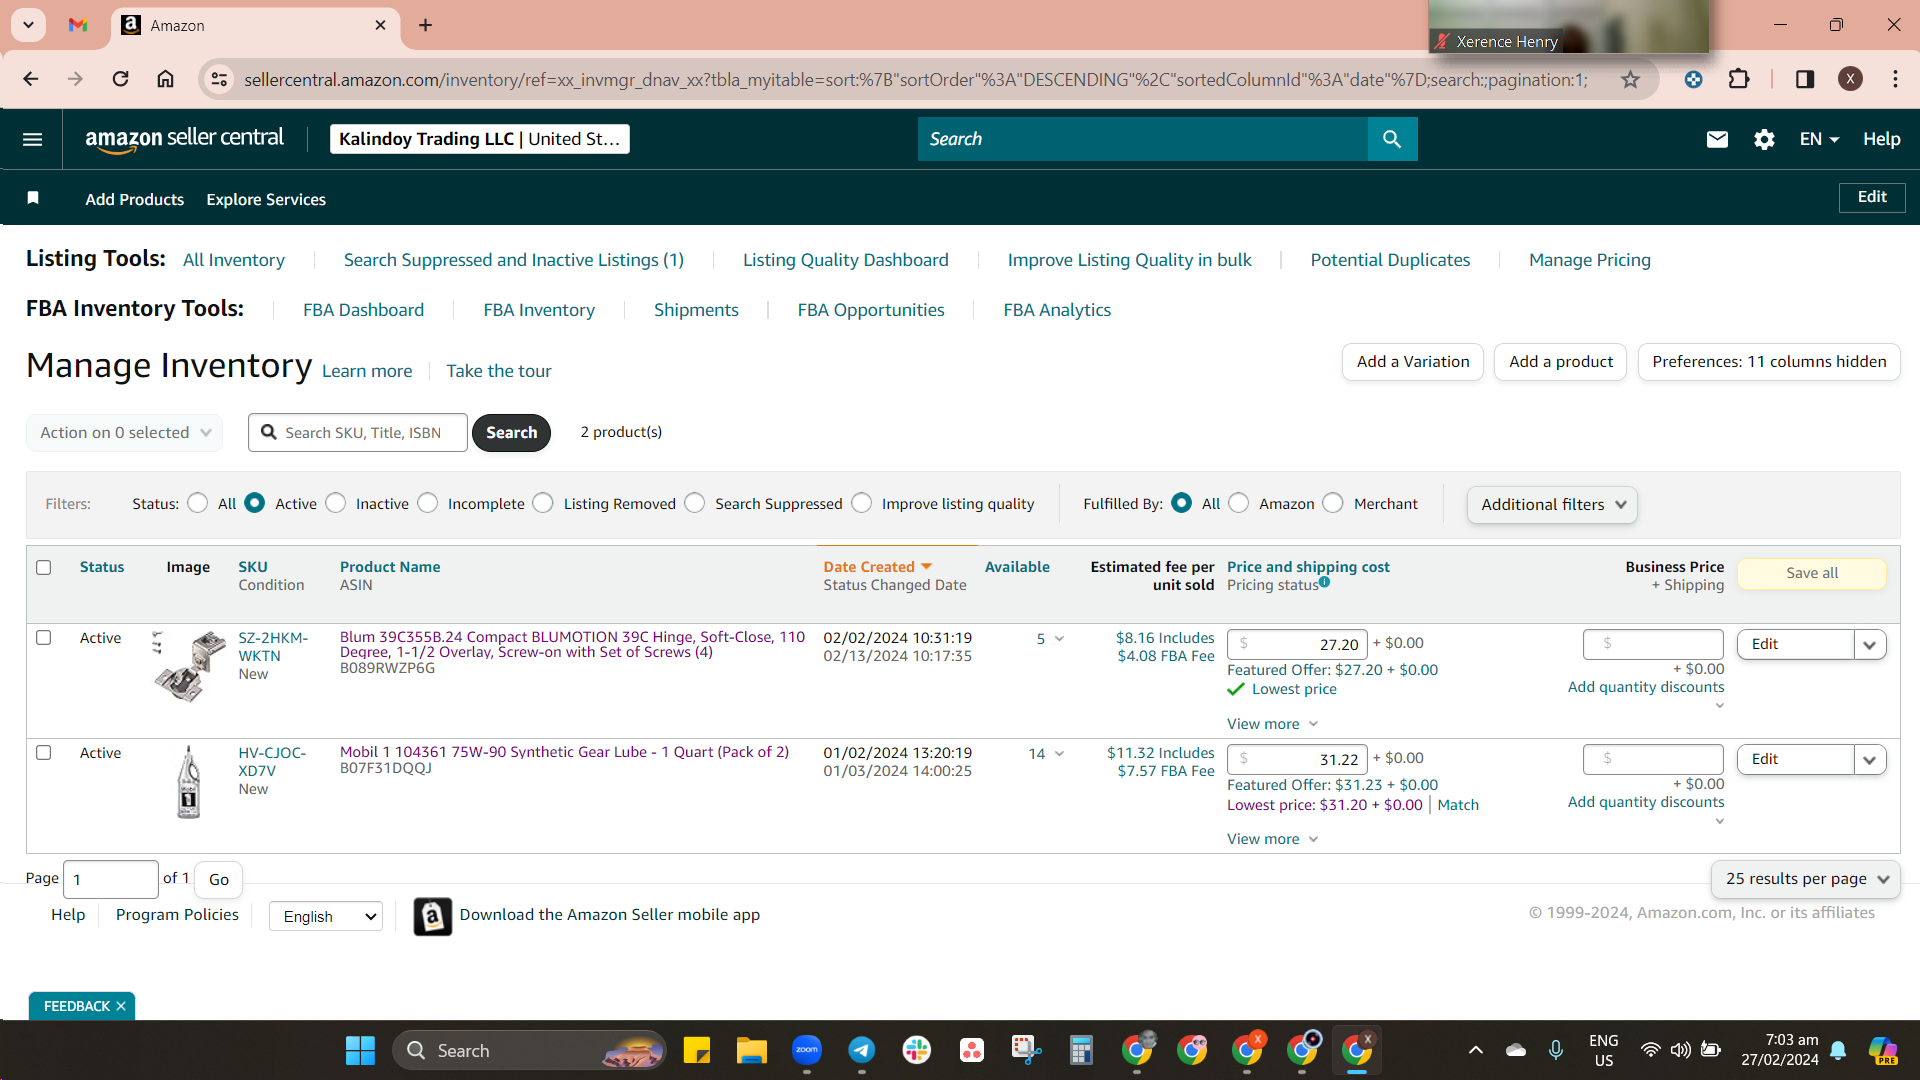Go back to the previous page
The image size is (1920, 1080).
click(x=31, y=79)
